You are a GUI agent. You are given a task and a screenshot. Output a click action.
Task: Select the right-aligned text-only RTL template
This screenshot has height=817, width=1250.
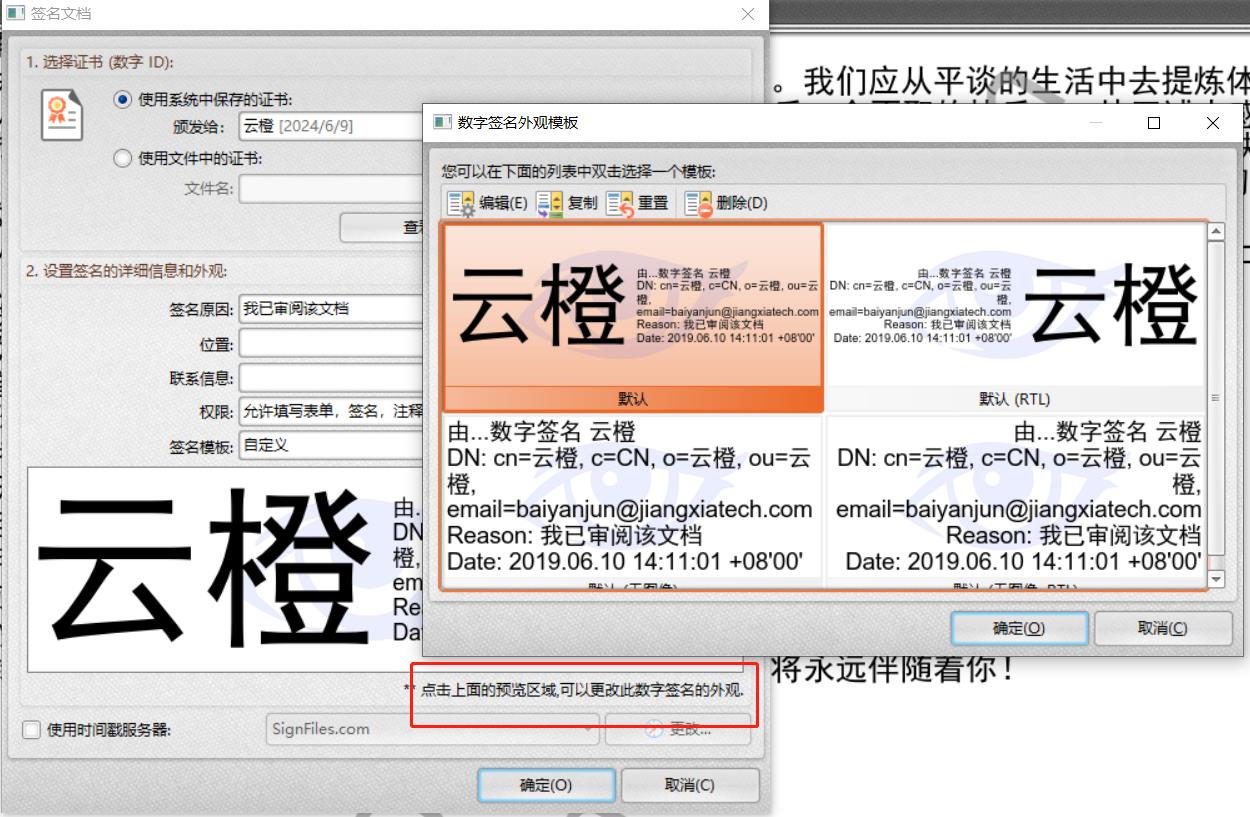pos(1014,501)
